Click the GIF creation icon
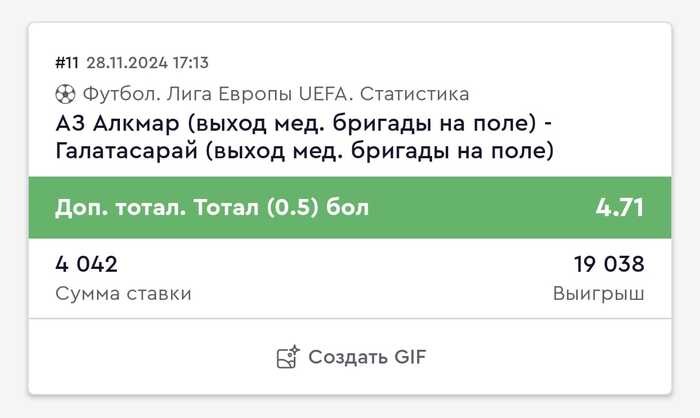 (x=288, y=357)
